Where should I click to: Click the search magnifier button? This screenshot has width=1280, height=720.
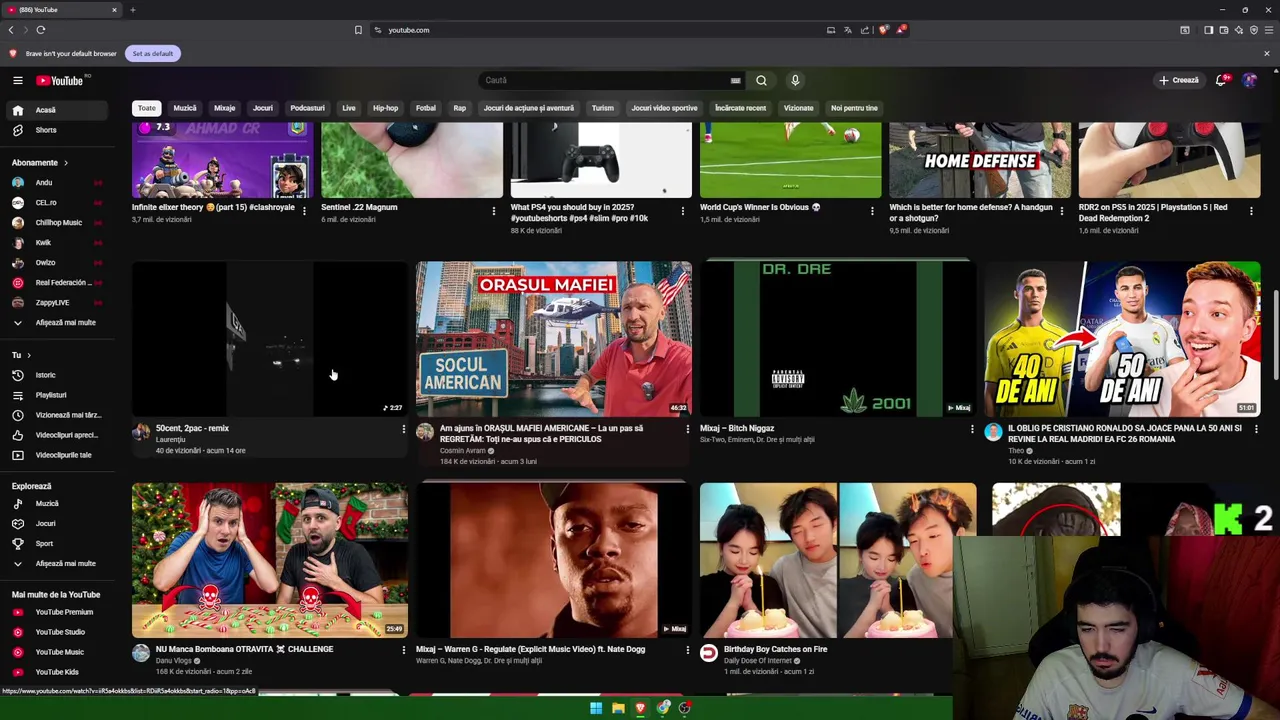[x=761, y=80]
